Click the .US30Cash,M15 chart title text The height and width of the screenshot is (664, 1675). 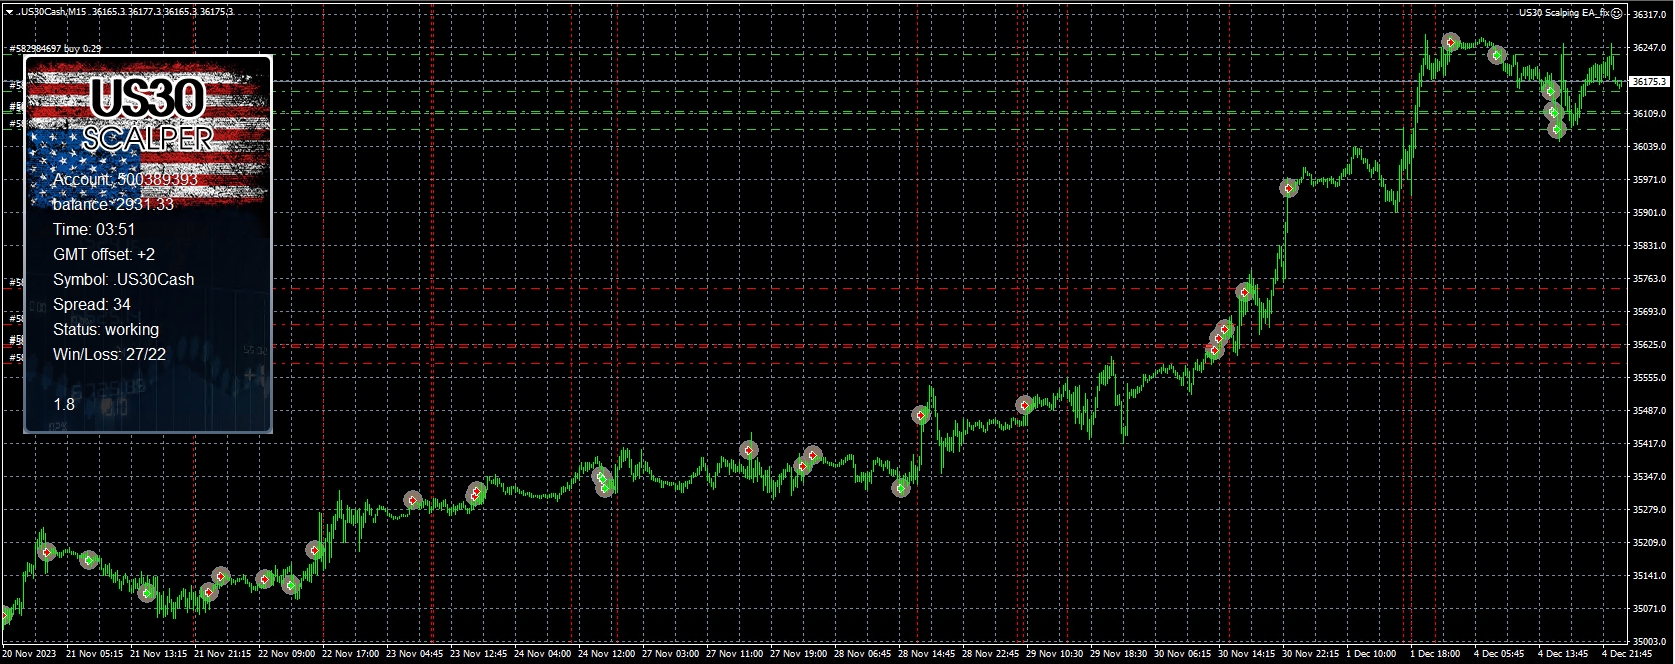pyautogui.click(x=51, y=11)
